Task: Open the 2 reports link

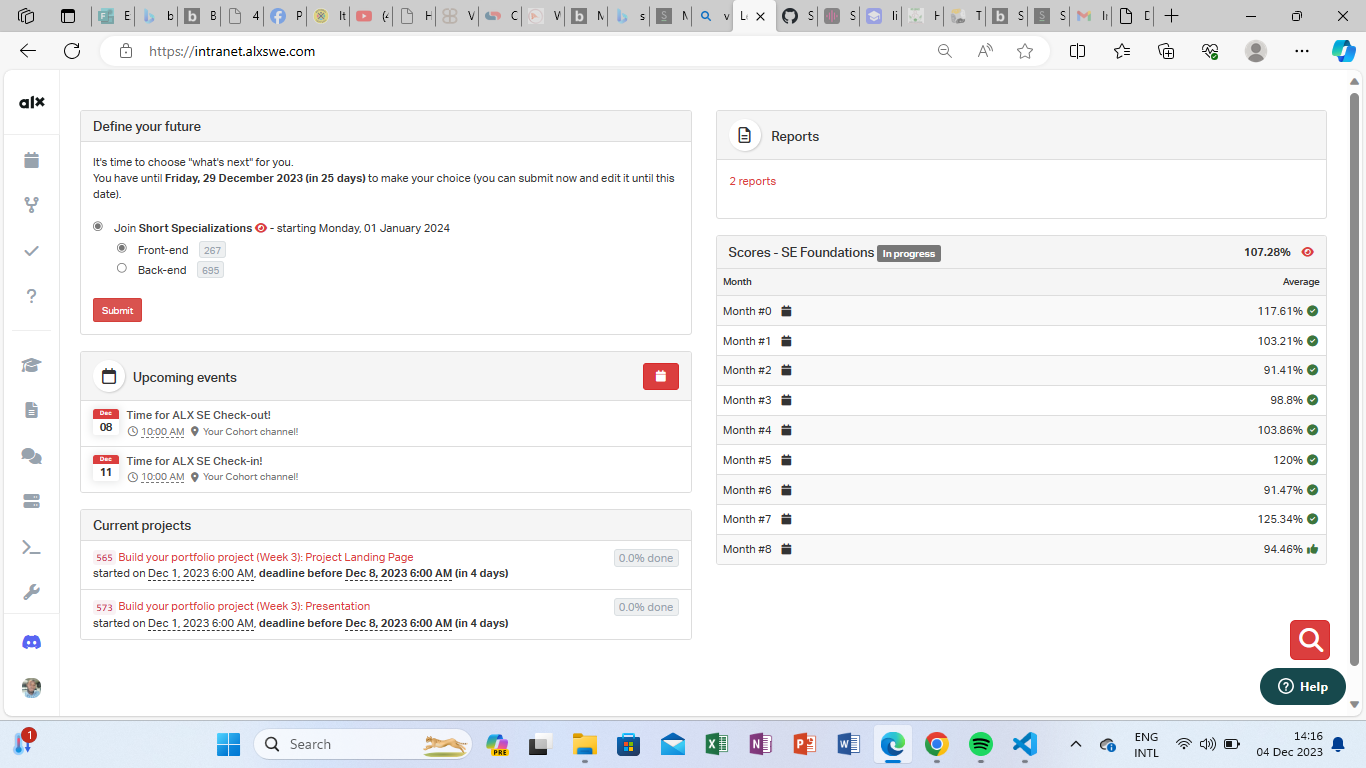Action: point(752,181)
